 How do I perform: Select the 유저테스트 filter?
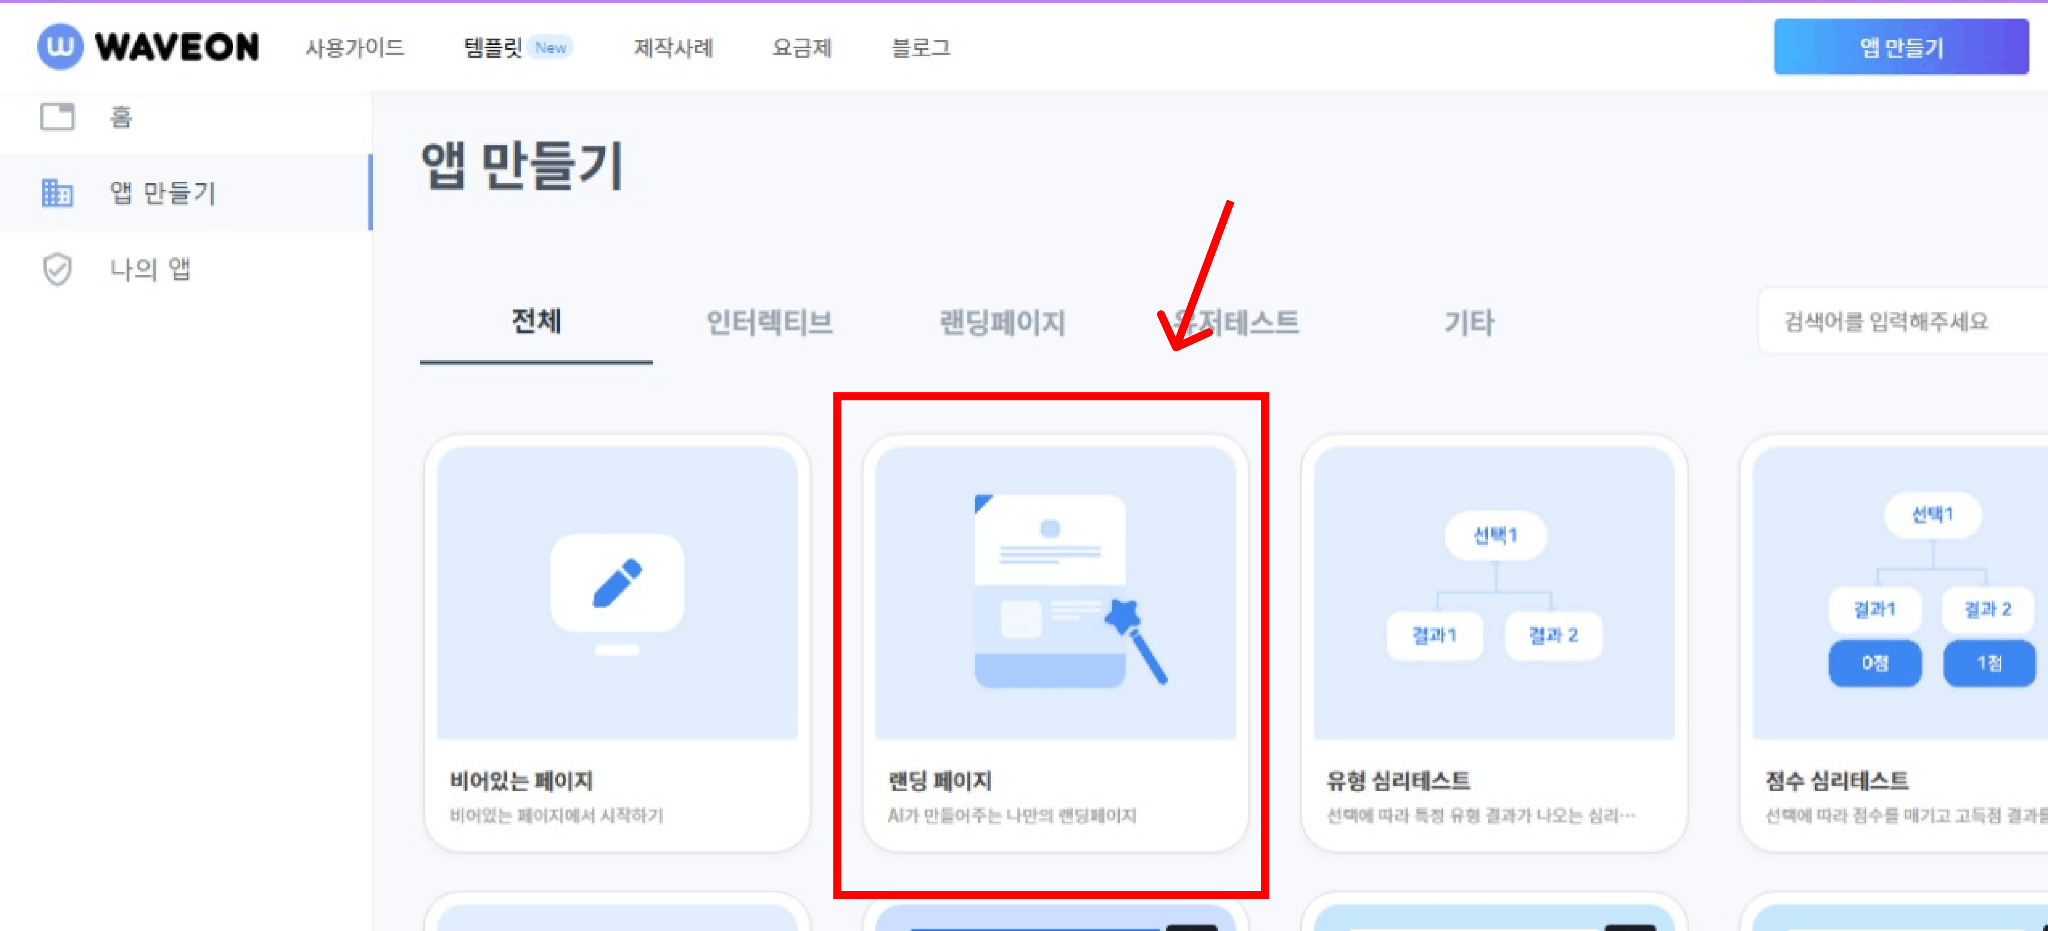coord(1237,322)
